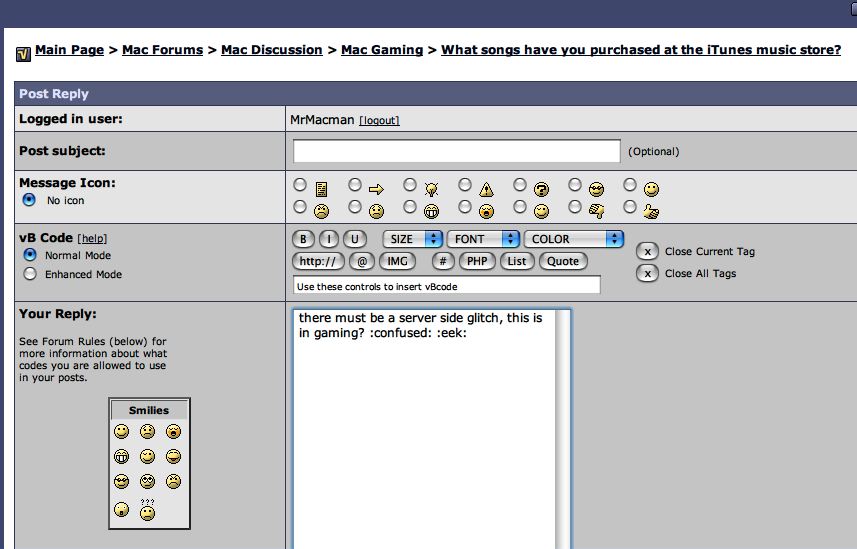Image resolution: width=857 pixels, height=549 pixels.
Task: Insert the small round-mouth surprised smiley in Smilies box
Action: coord(121,510)
